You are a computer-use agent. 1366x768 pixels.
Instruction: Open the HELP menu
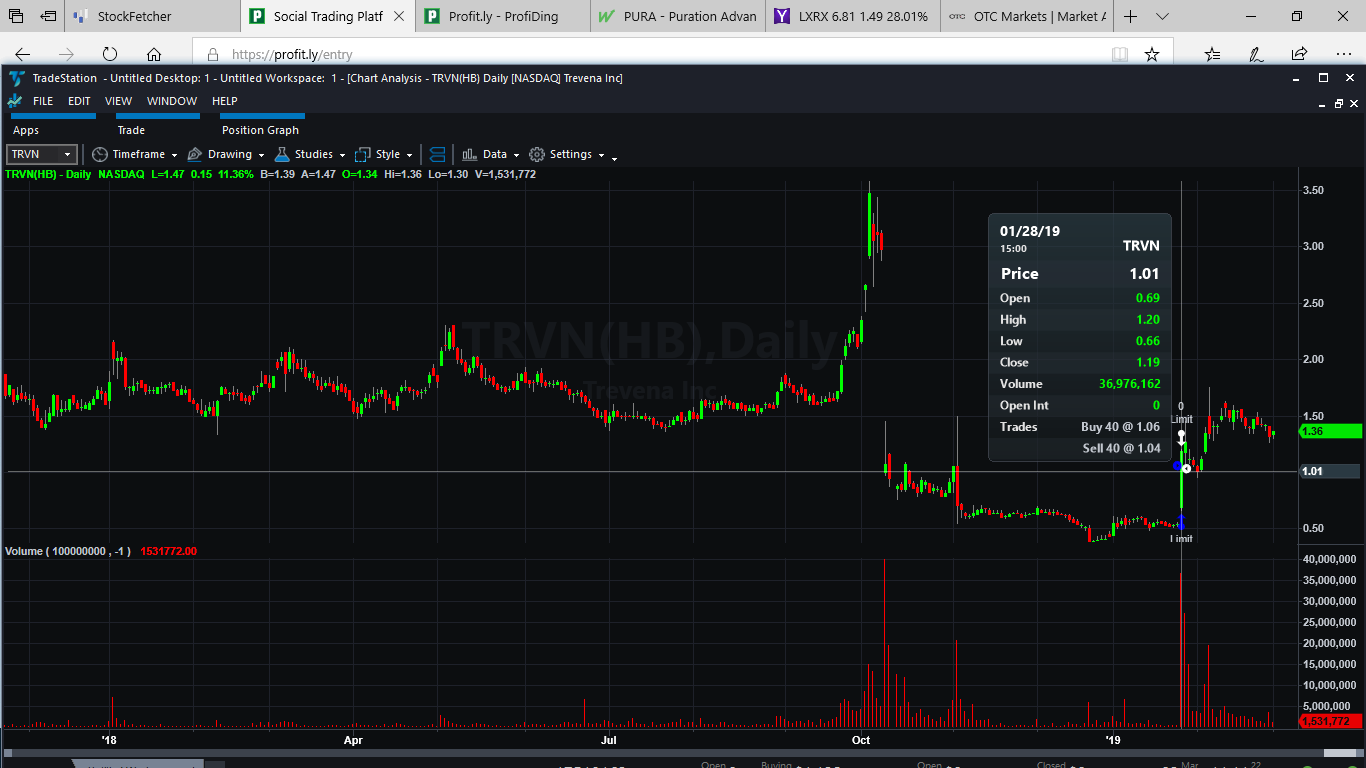click(225, 101)
